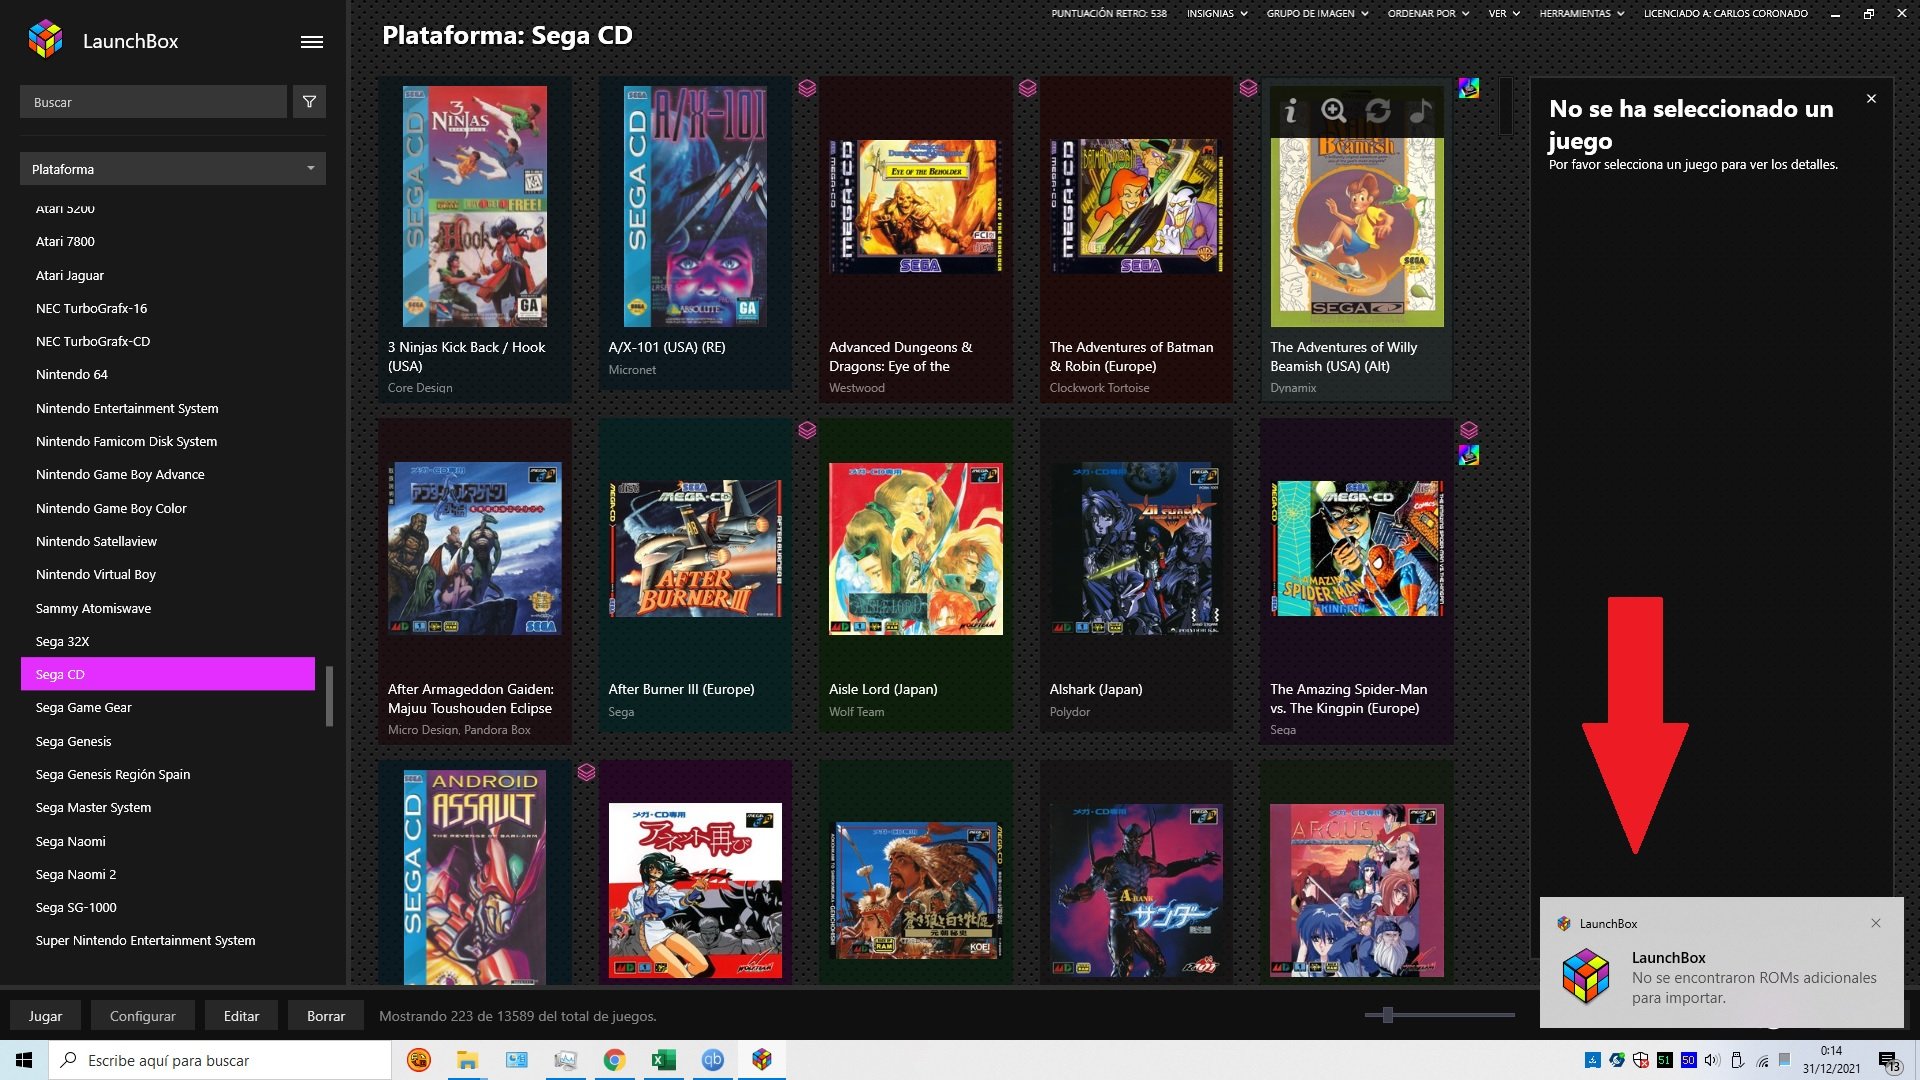Screen dimensions: 1920x1080
Task: Open the LaunchBox hamburger menu
Action: click(312, 42)
